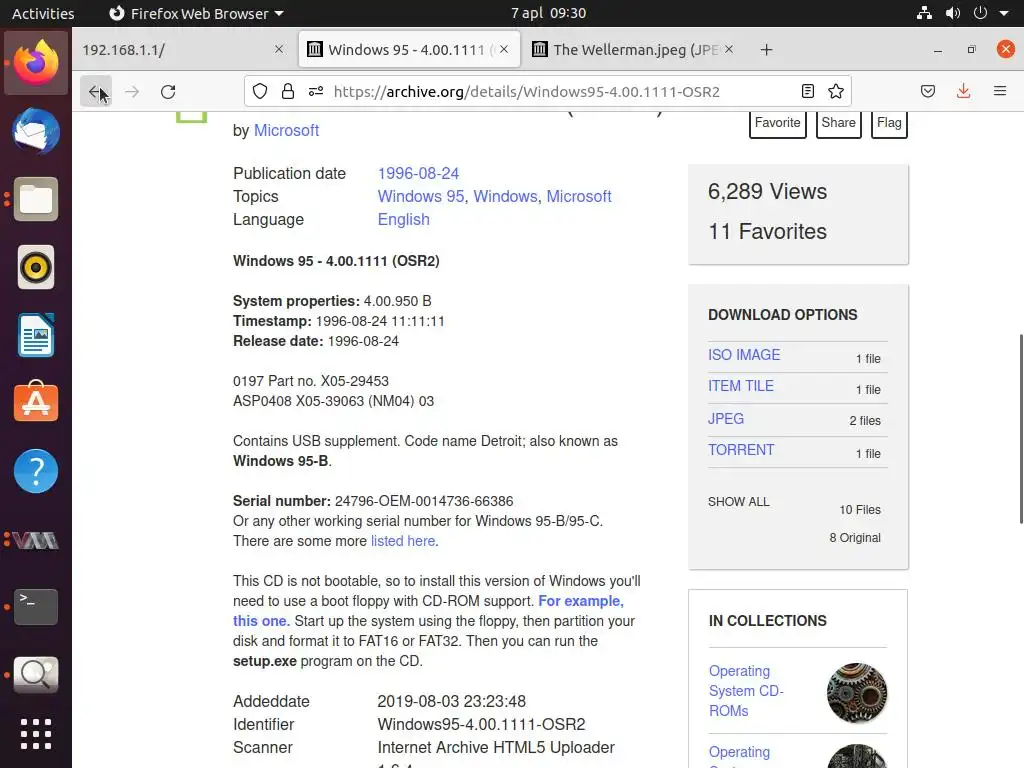Viewport: 1024px width, 768px height.
Task: Click the Favorite button
Action: click(x=777, y=123)
